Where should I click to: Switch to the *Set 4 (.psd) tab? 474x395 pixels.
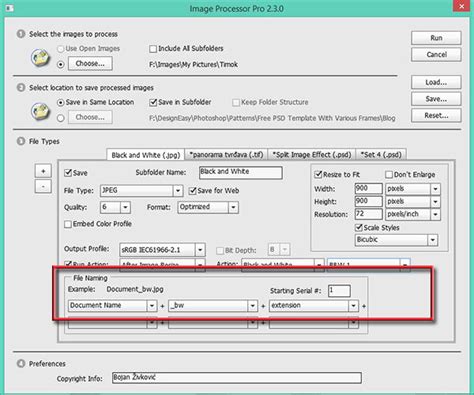pyautogui.click(x=381, y=155)
